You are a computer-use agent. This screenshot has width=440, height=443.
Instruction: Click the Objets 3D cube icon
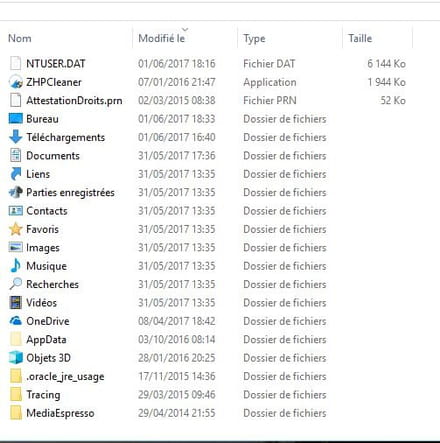[16, 358]
